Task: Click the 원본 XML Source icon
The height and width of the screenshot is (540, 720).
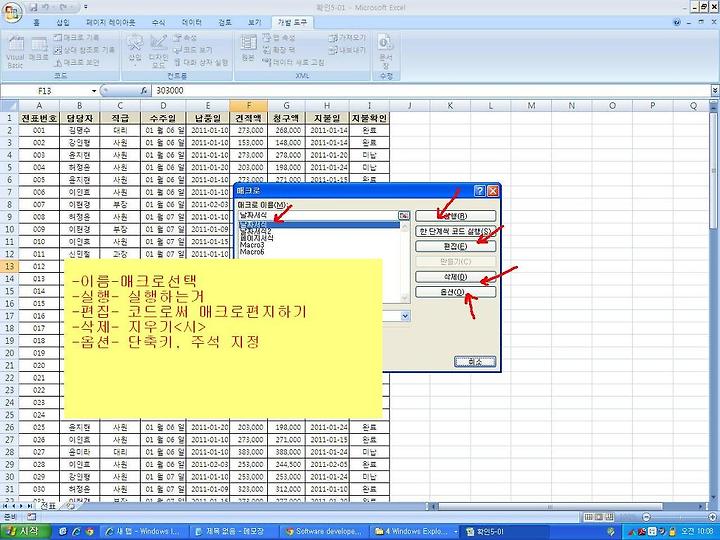Action: (248, 48)
